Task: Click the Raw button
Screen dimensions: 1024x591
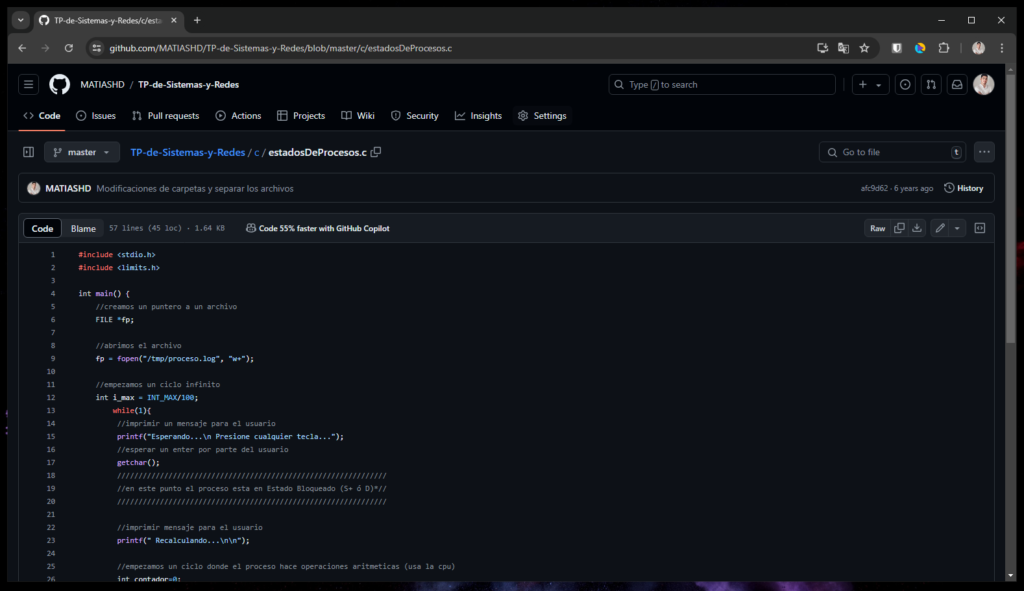Action: [876, 228]
